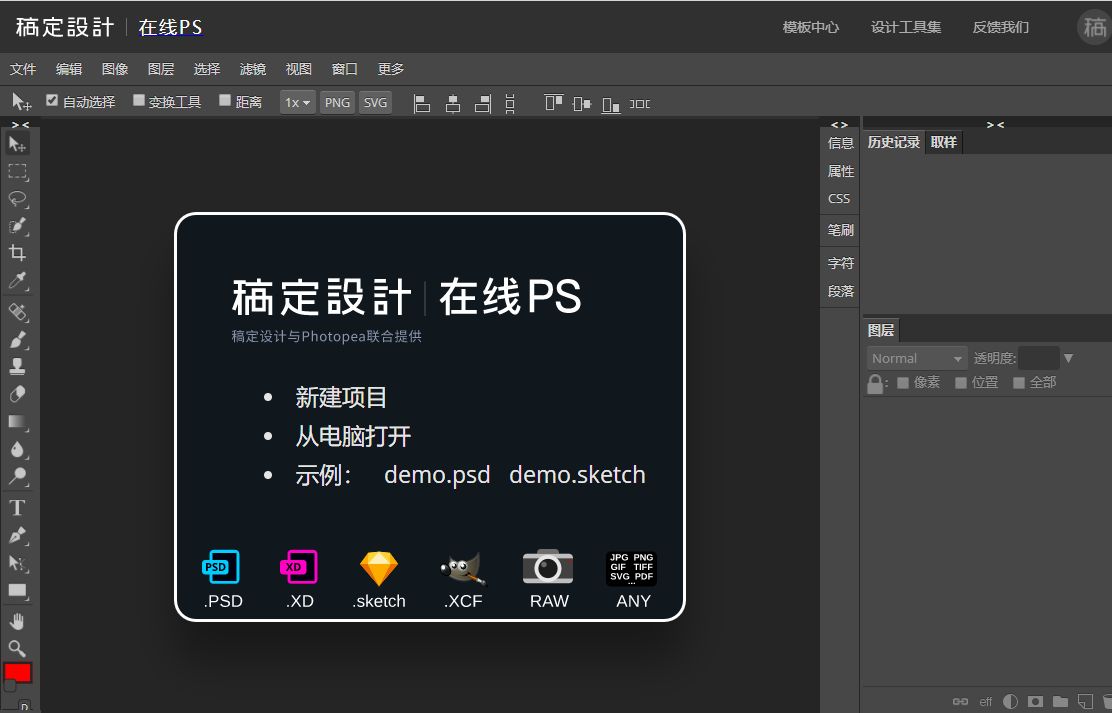The width and height of the screenshot is (1112, 713).
Task: Uncheck the 自动选择 checkbox
Action: click(53, 101)
